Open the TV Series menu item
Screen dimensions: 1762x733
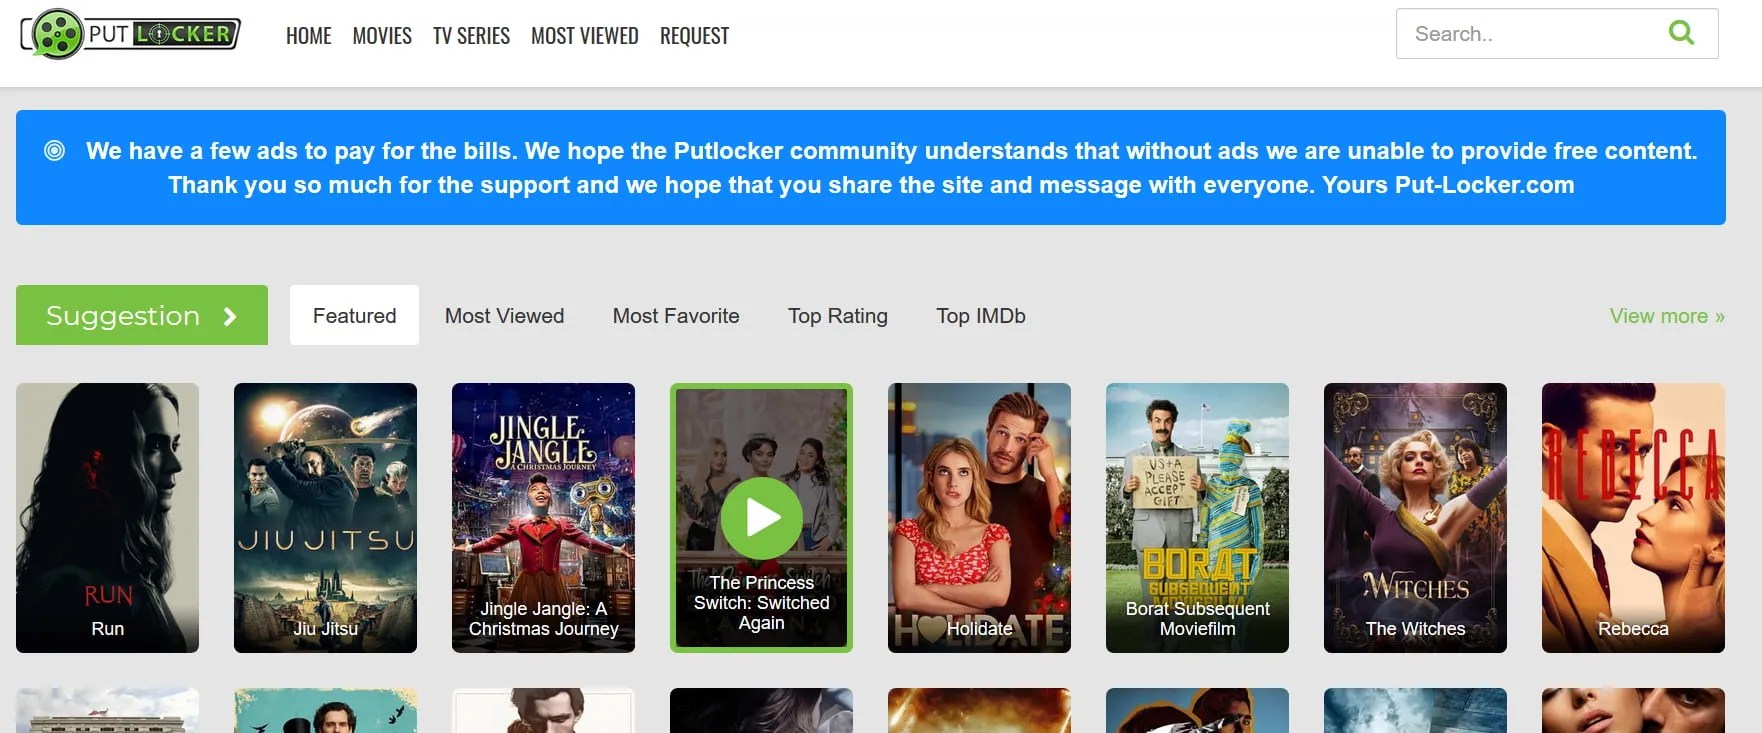point(471,36)
